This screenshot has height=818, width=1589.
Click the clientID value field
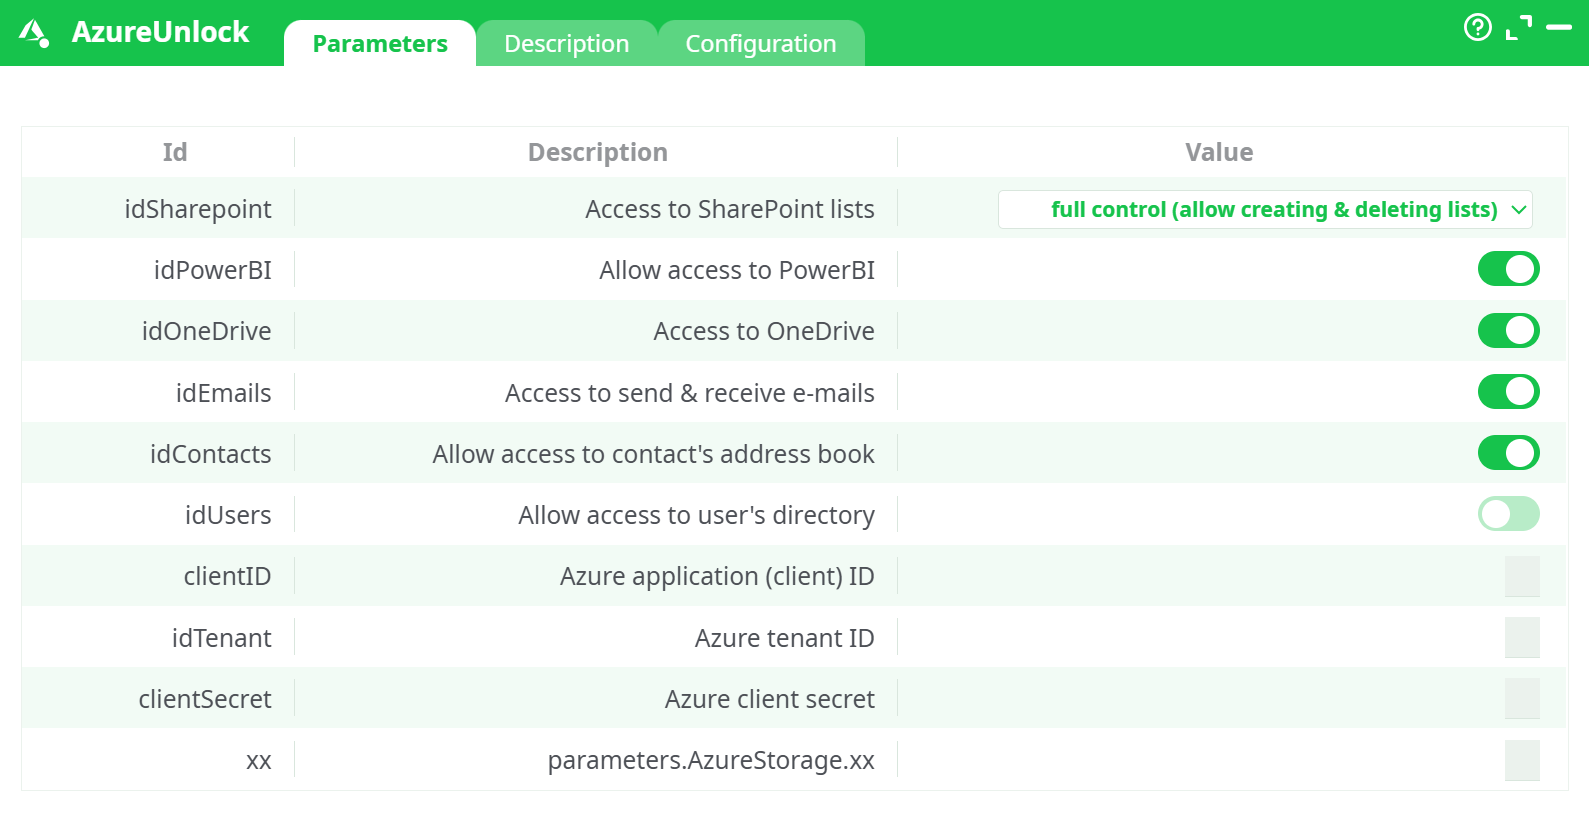point(1522,576)
